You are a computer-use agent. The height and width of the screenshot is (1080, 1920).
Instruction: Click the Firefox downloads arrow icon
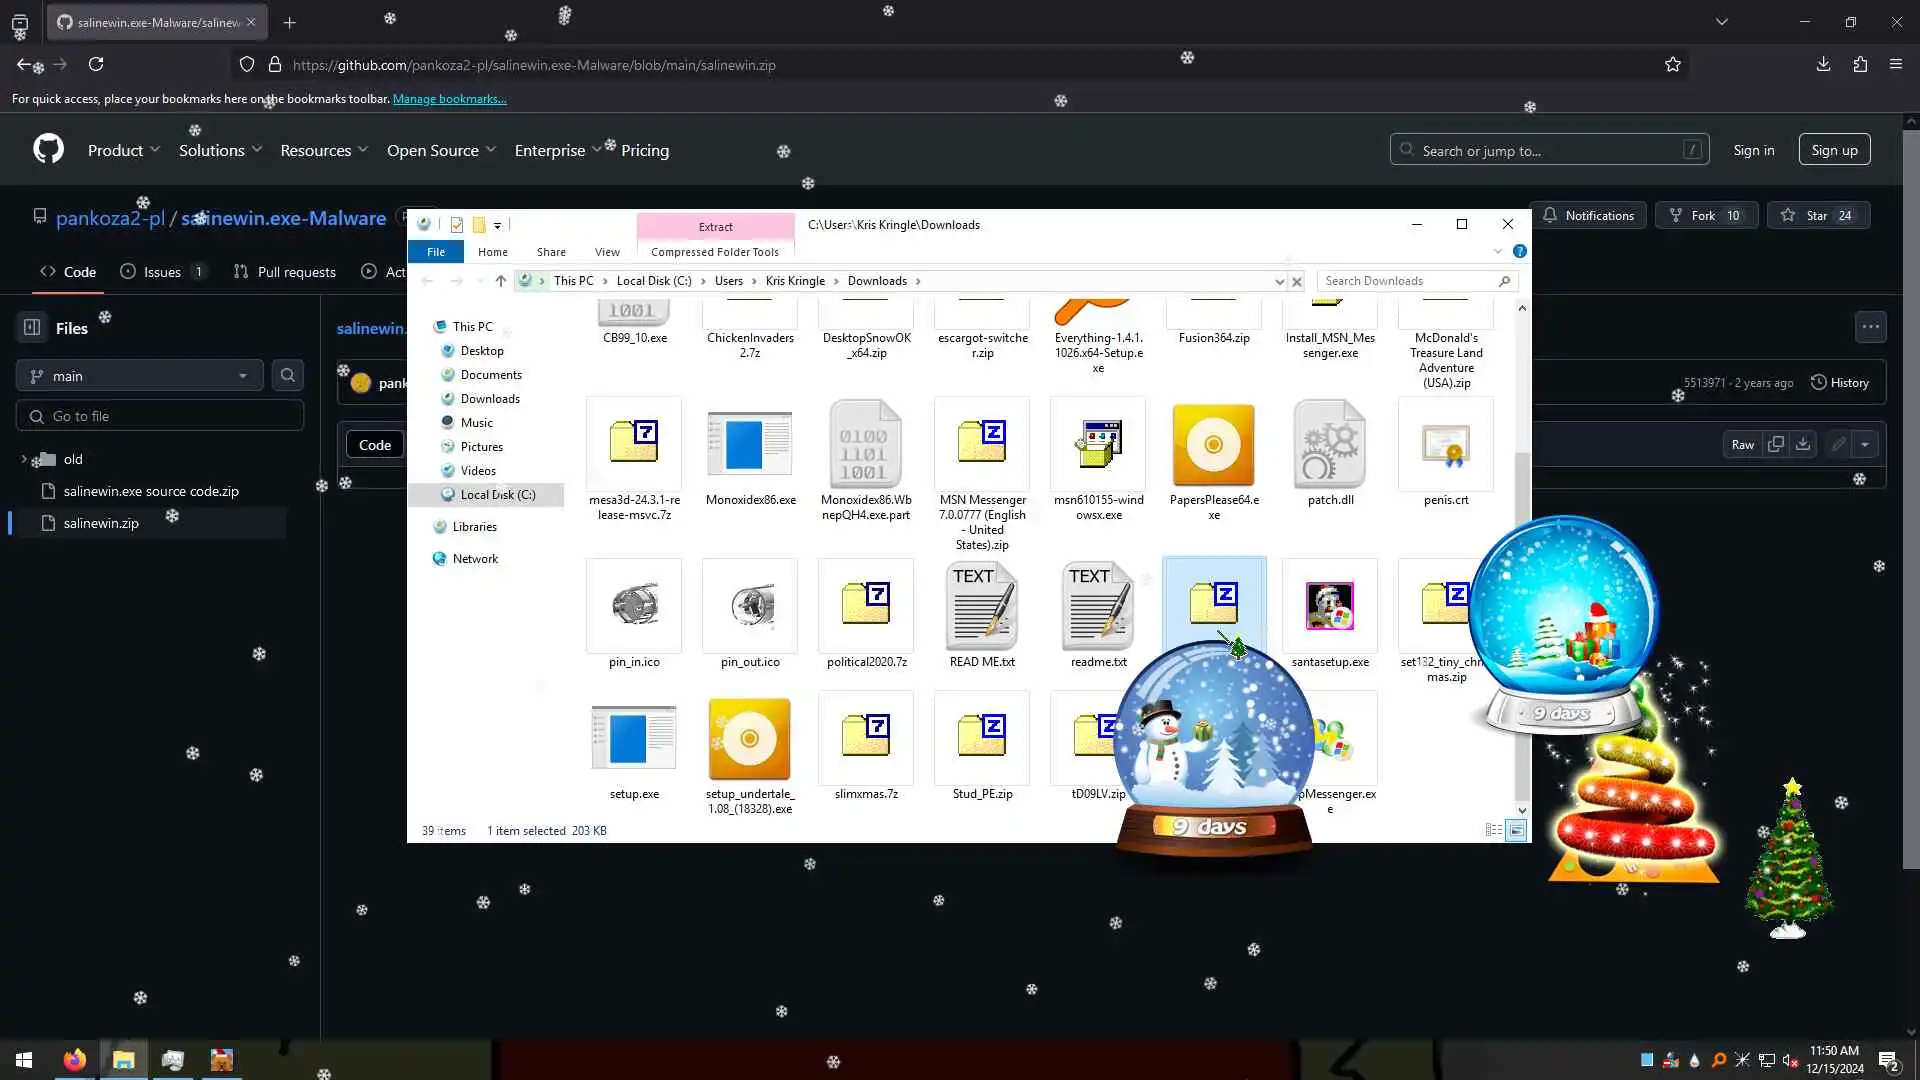coord(1823,64)
